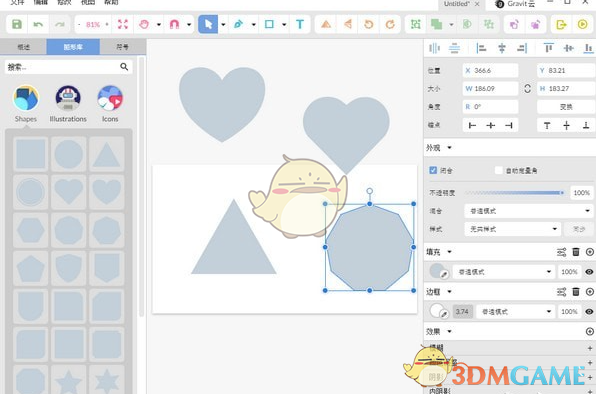The width and height of the screenshot is (596, 394).
Task: Click the flip horizontal triangle icon
Action: (x=326, y=24)
